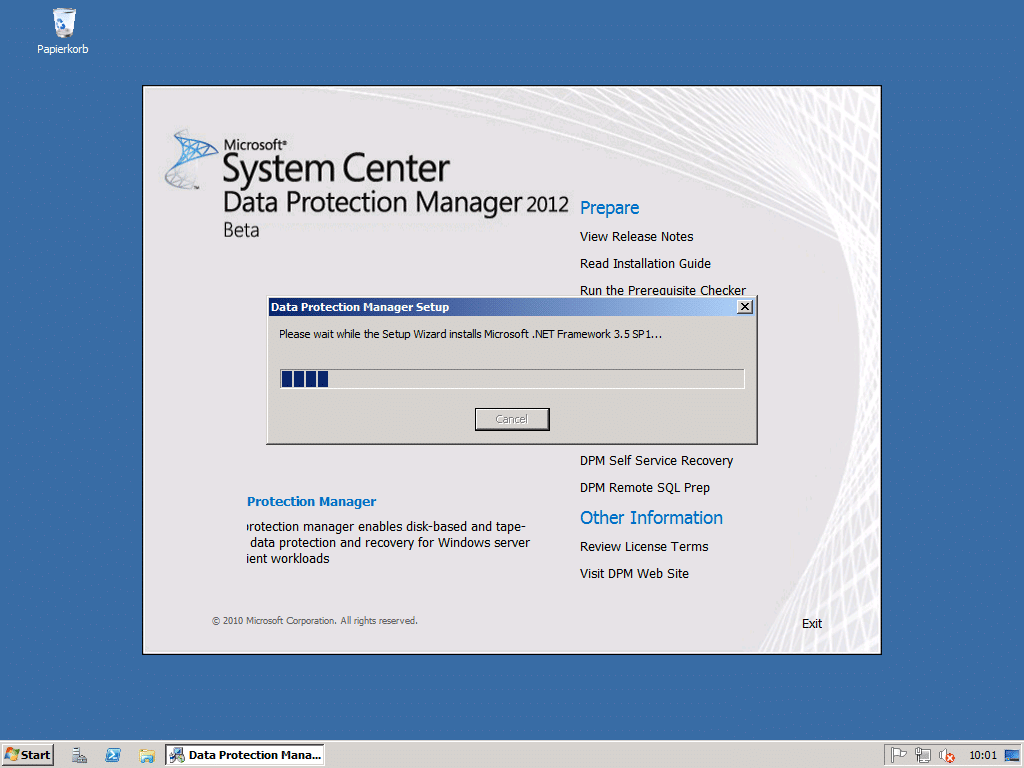Viewport: 1024px width, 768px height.
Task: Click the Show Desktop icon beside the clock
Action: (x=1012, y=755)
